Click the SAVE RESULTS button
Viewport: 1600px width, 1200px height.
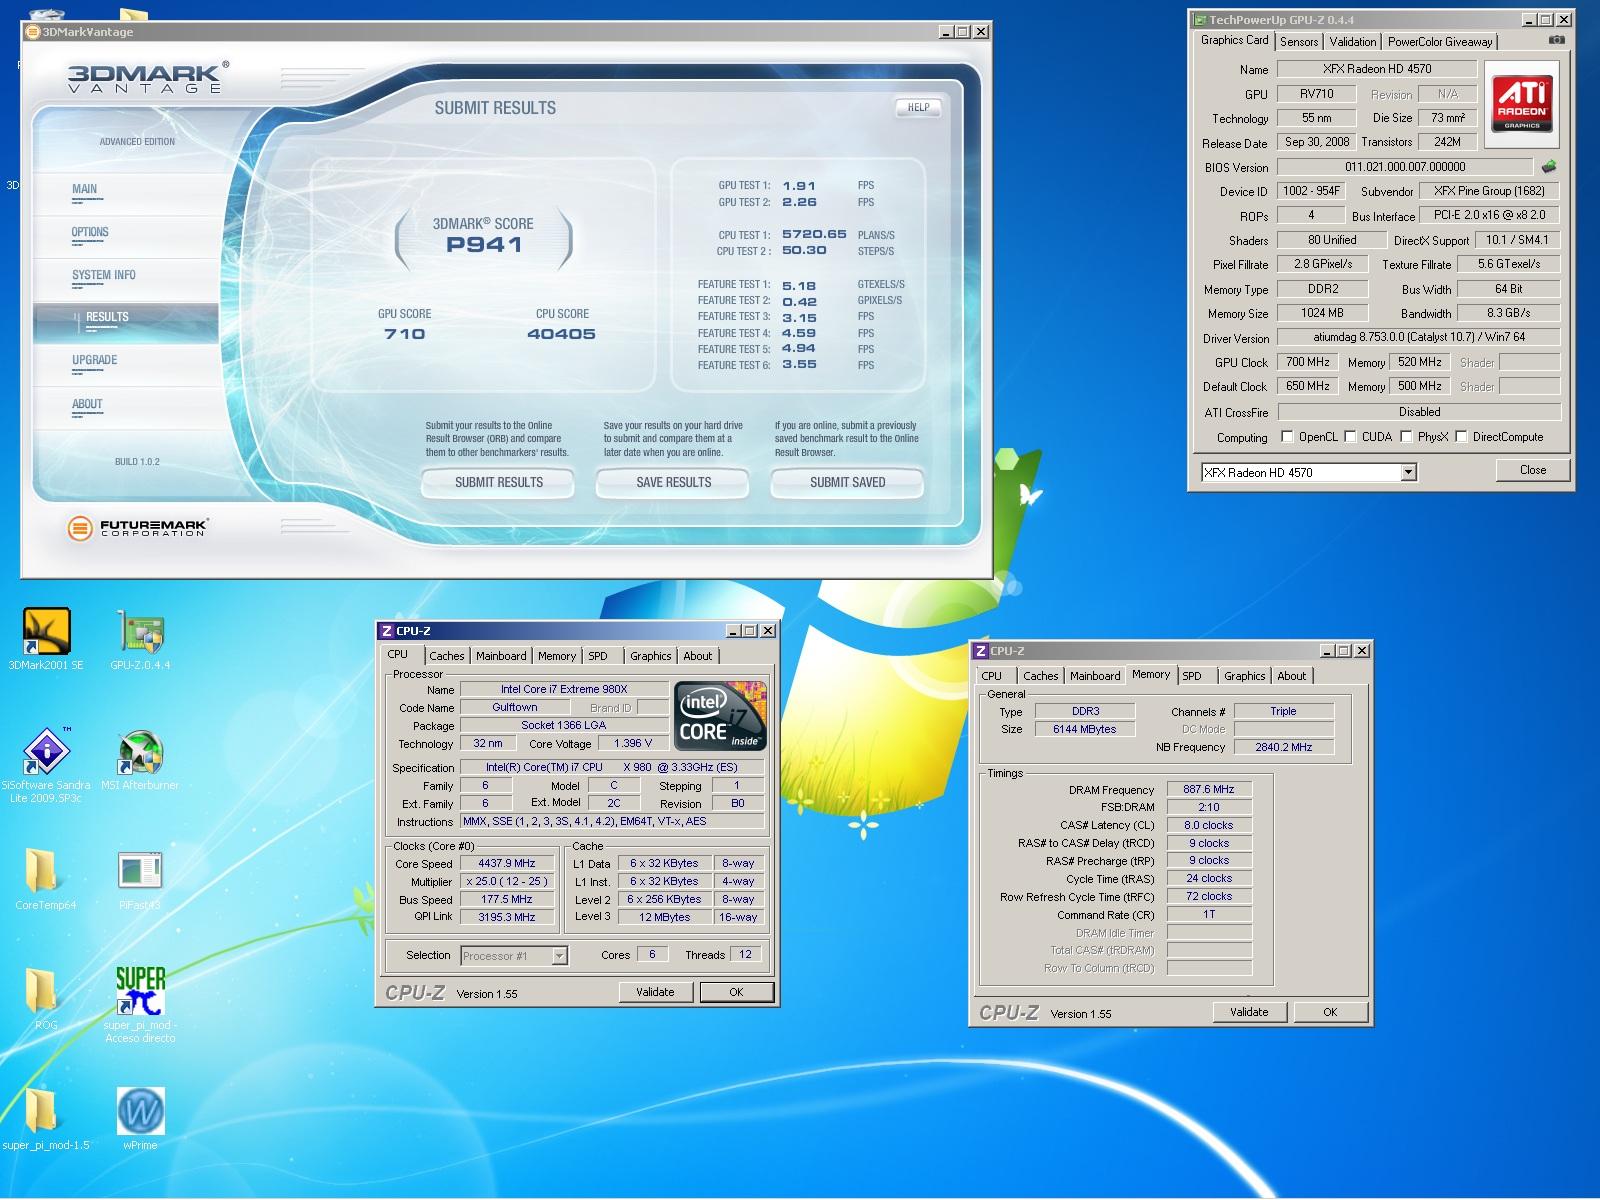(673, 482)
